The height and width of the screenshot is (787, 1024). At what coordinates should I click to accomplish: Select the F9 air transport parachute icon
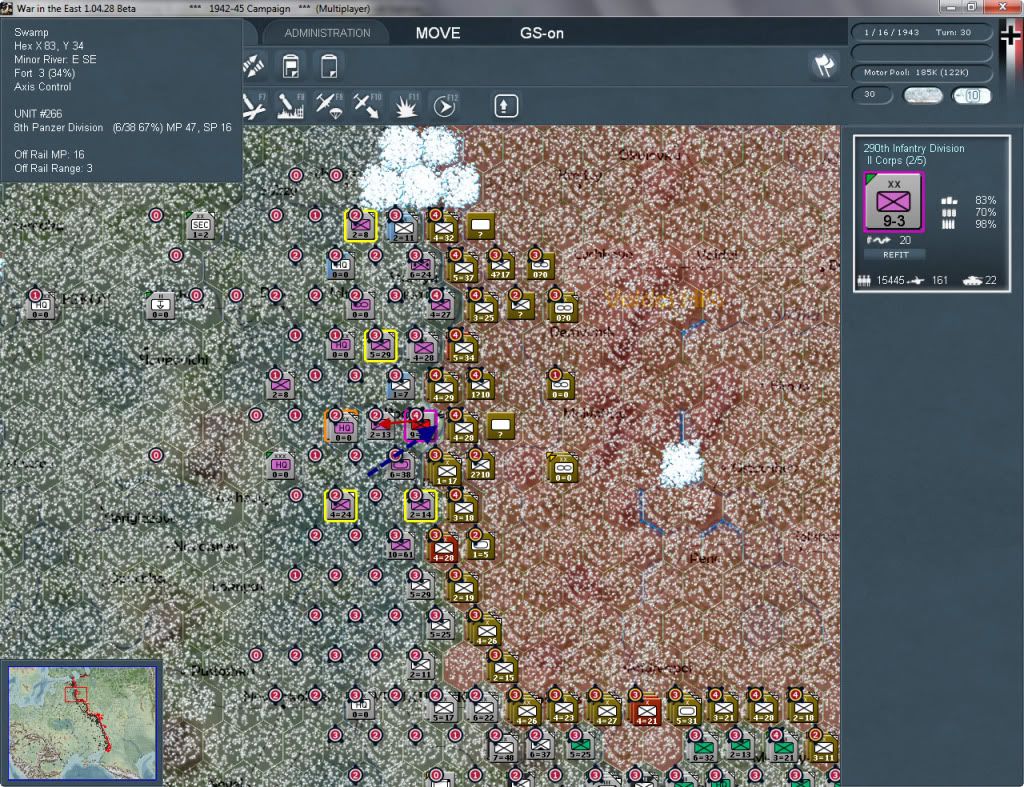coord(329,106)
